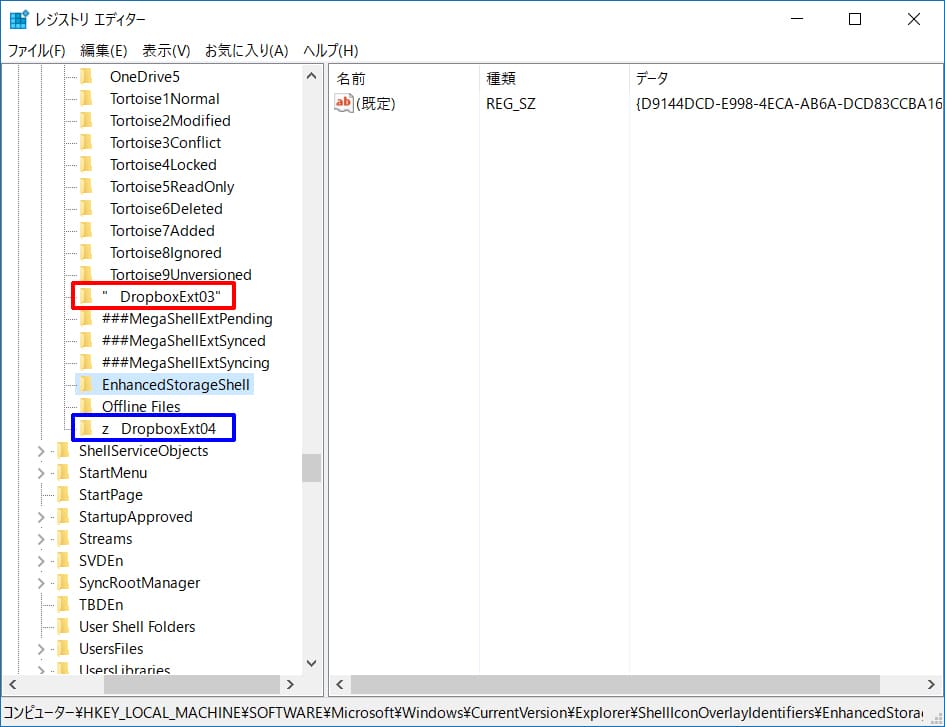Select the Offline Files key

pos(141,406)
